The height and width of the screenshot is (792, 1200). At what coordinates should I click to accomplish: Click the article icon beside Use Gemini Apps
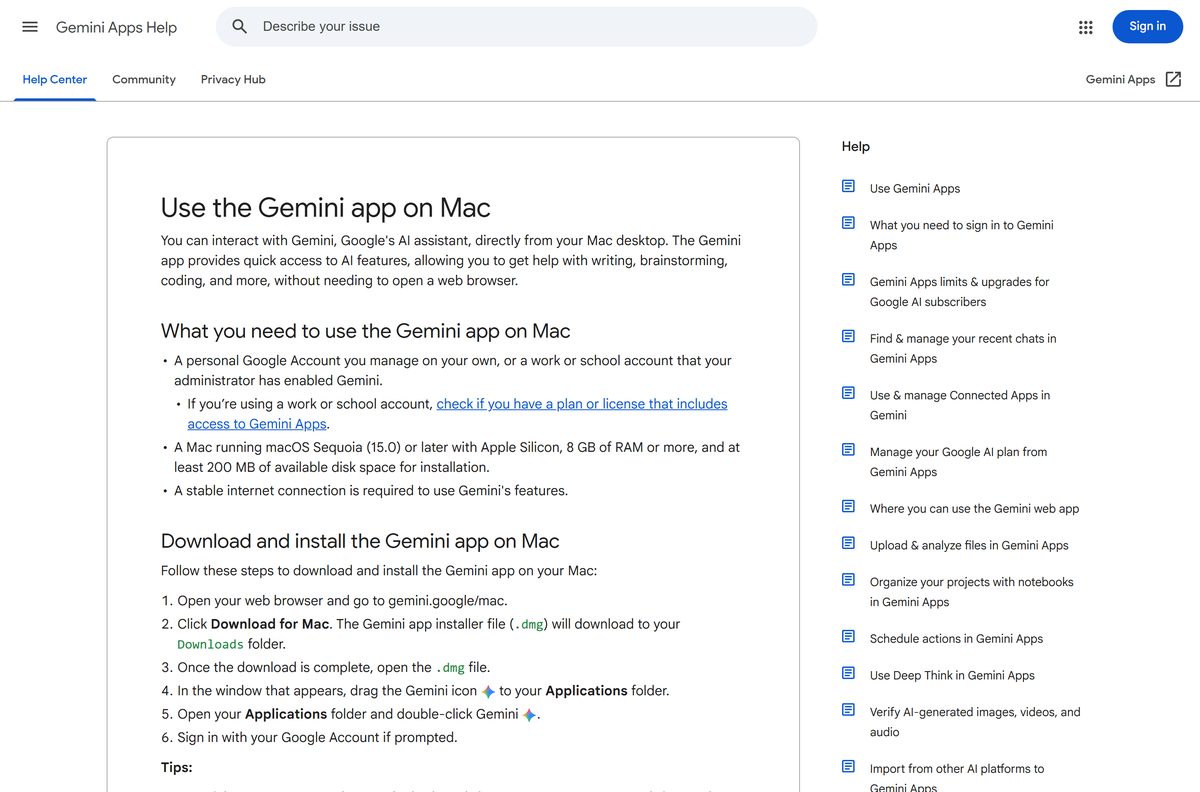(x=848, y=186)
